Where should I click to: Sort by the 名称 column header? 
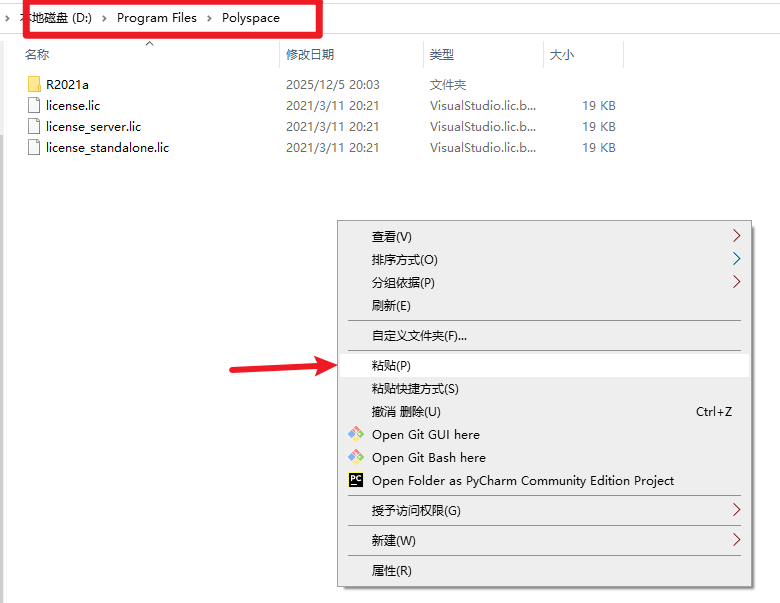pos(37,54)
